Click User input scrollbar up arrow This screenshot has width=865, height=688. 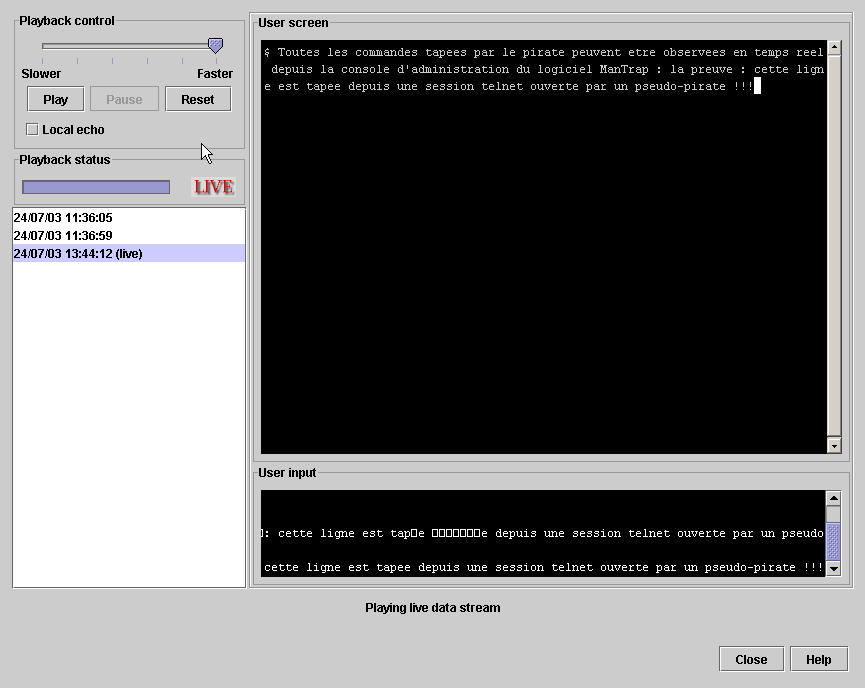coord(833,498)
